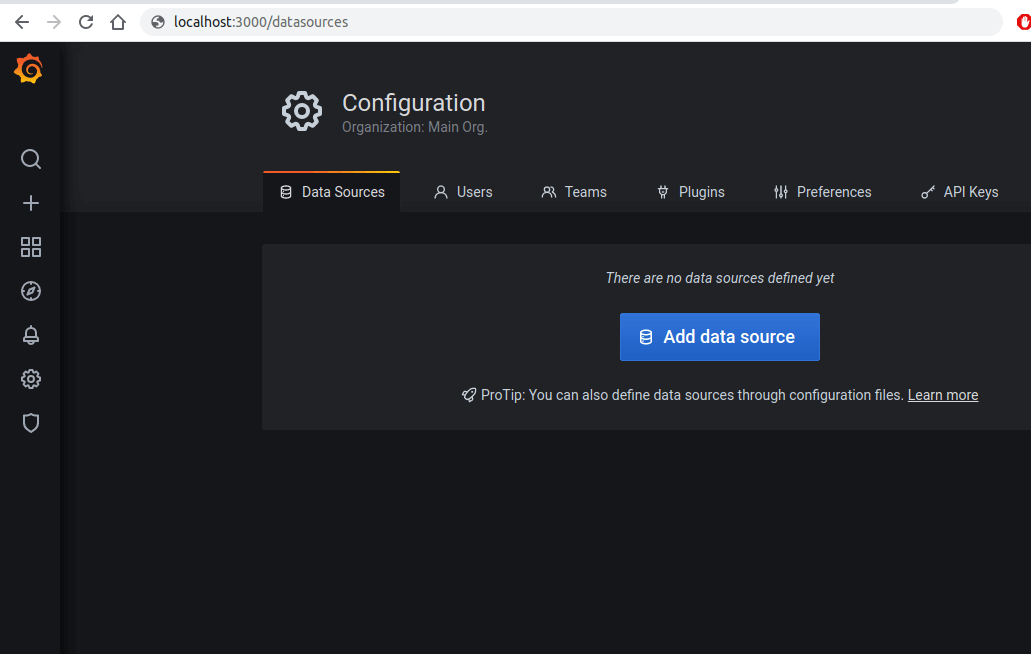This screenshot has width=1031, height=654.
Task: Open the Plugins tab
Action: pyautogui.click(x=690, y=192)
